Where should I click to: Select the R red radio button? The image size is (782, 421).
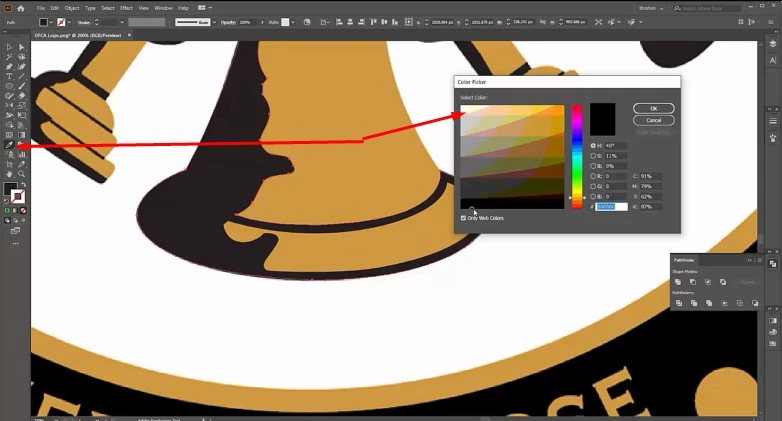point(593,176)
